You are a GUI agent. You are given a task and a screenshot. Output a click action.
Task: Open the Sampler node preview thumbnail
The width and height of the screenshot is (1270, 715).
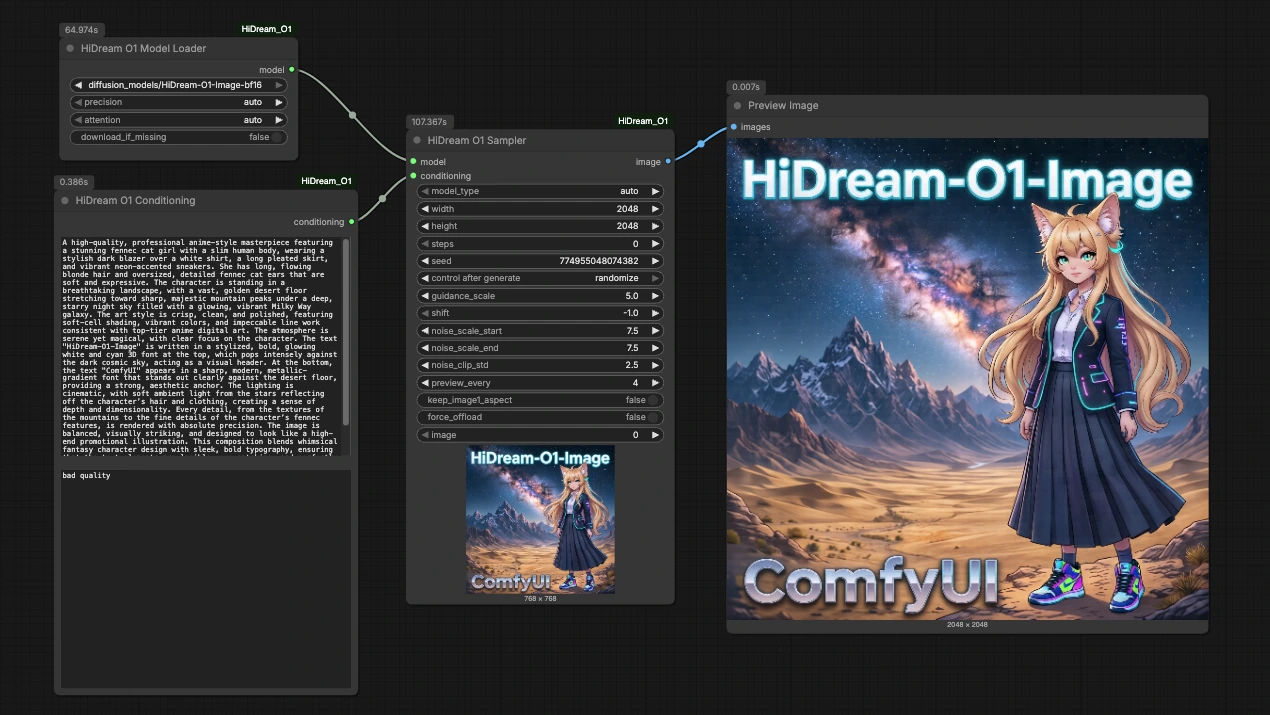(540, 519)
